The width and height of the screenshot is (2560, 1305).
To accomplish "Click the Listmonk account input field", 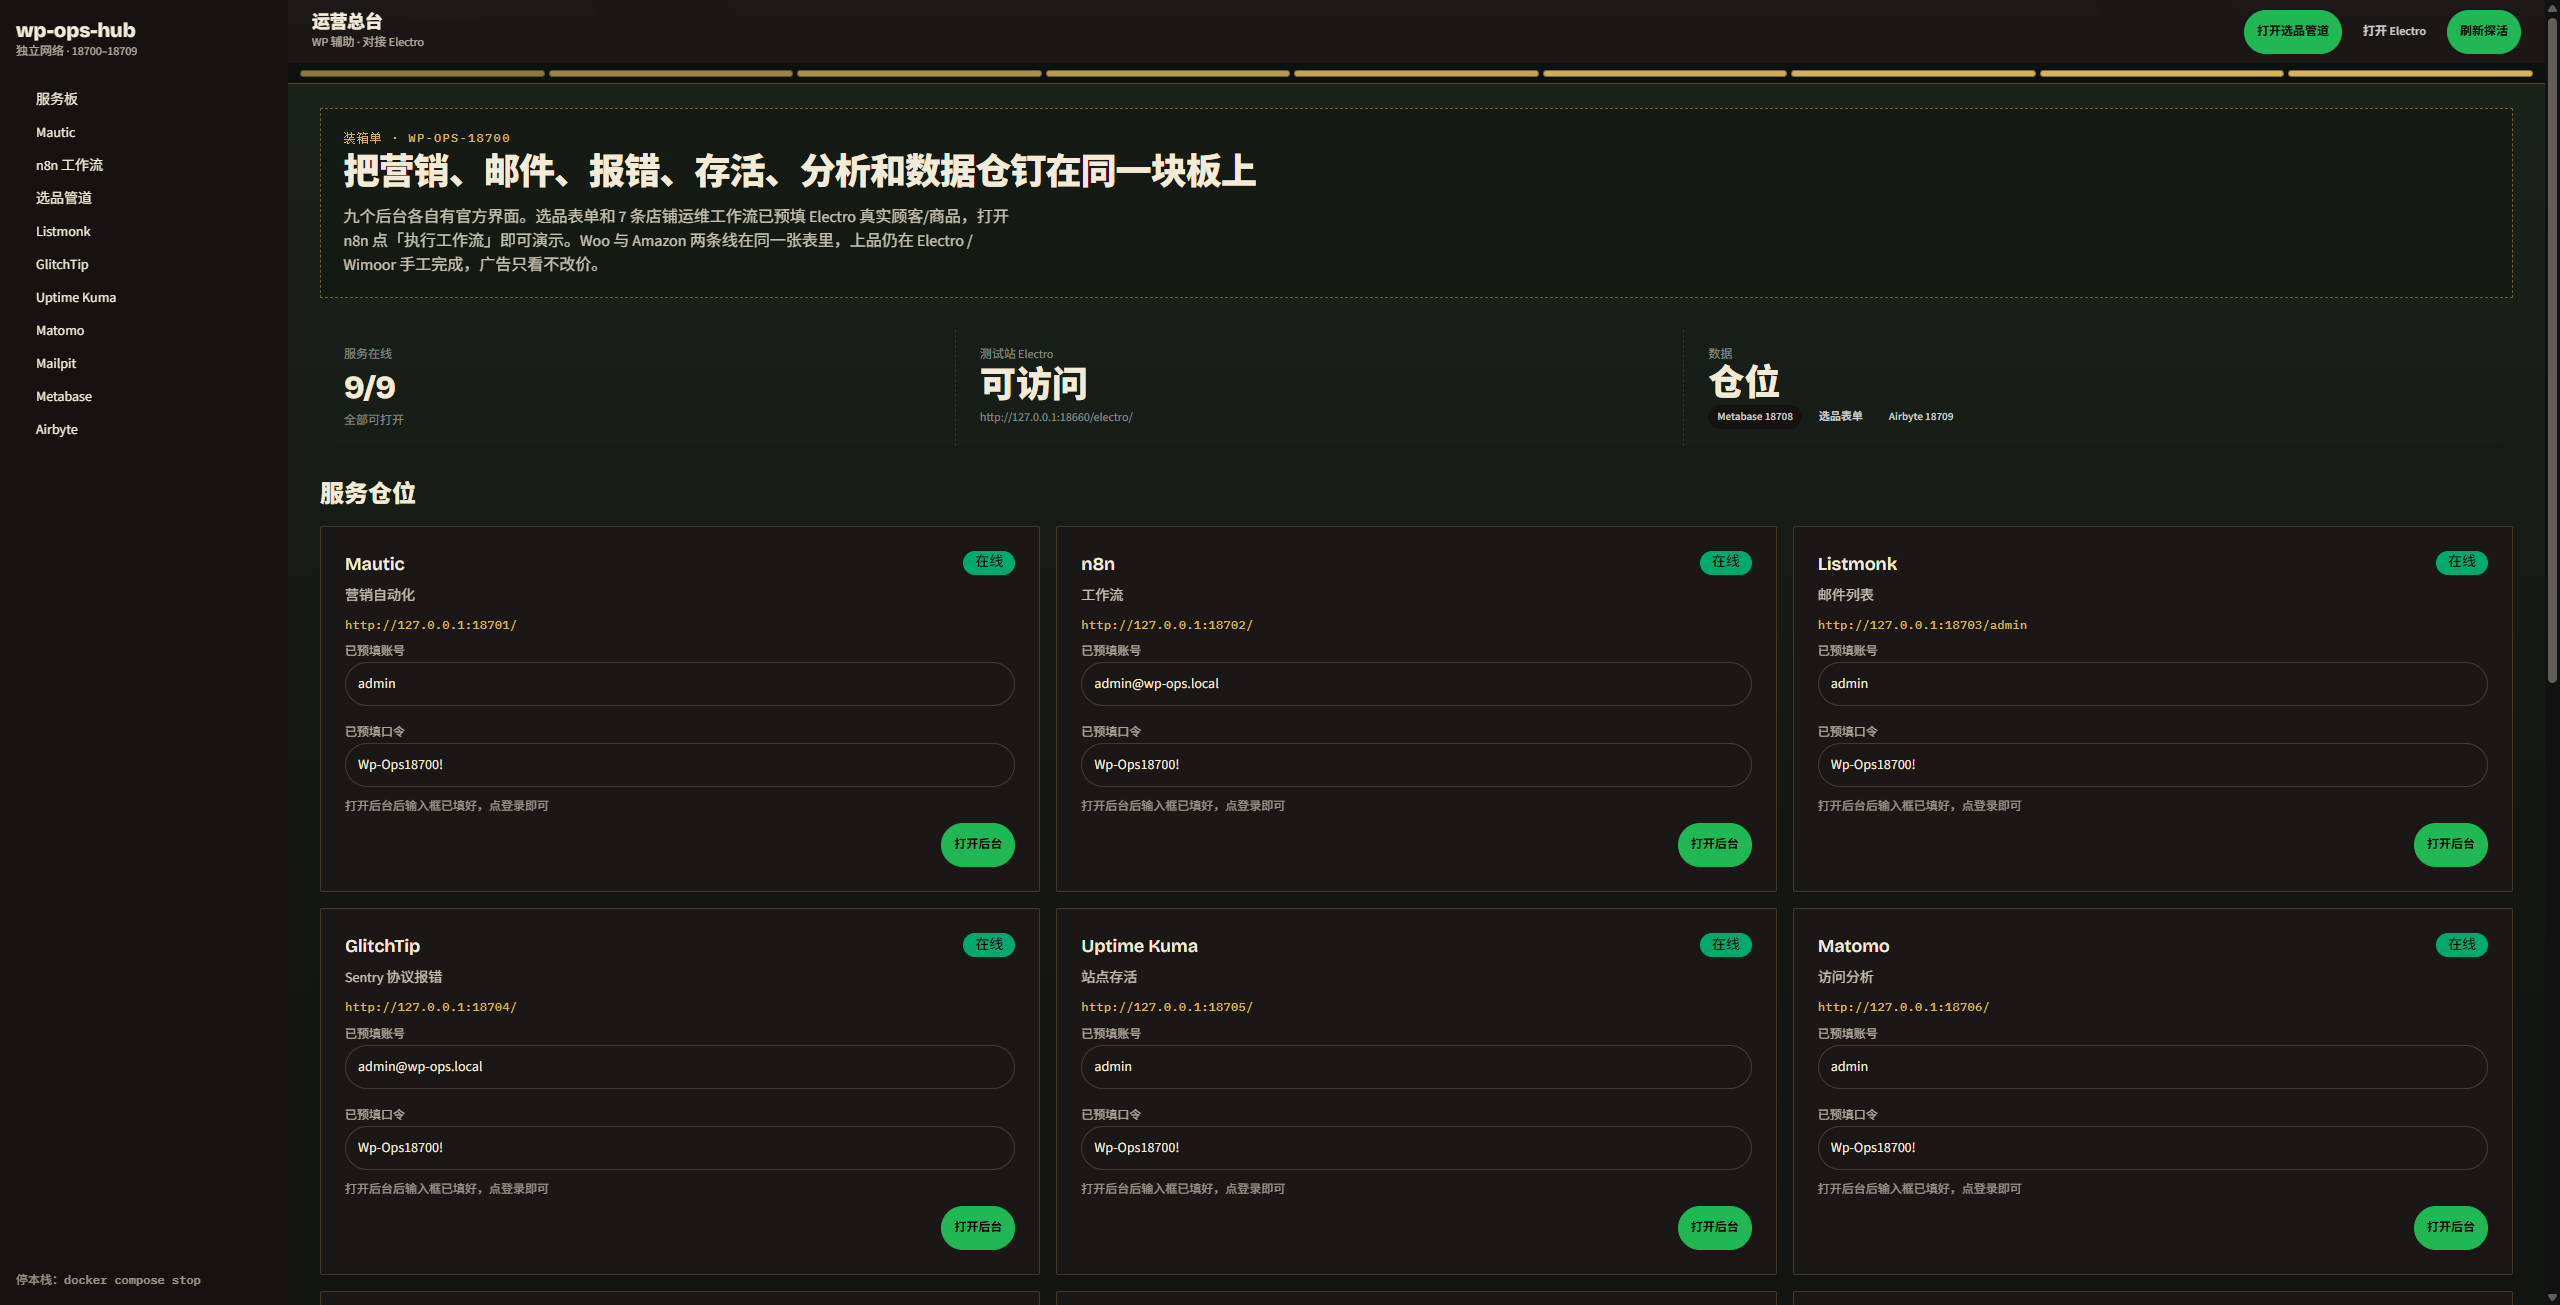I will tap(2152, 684).
